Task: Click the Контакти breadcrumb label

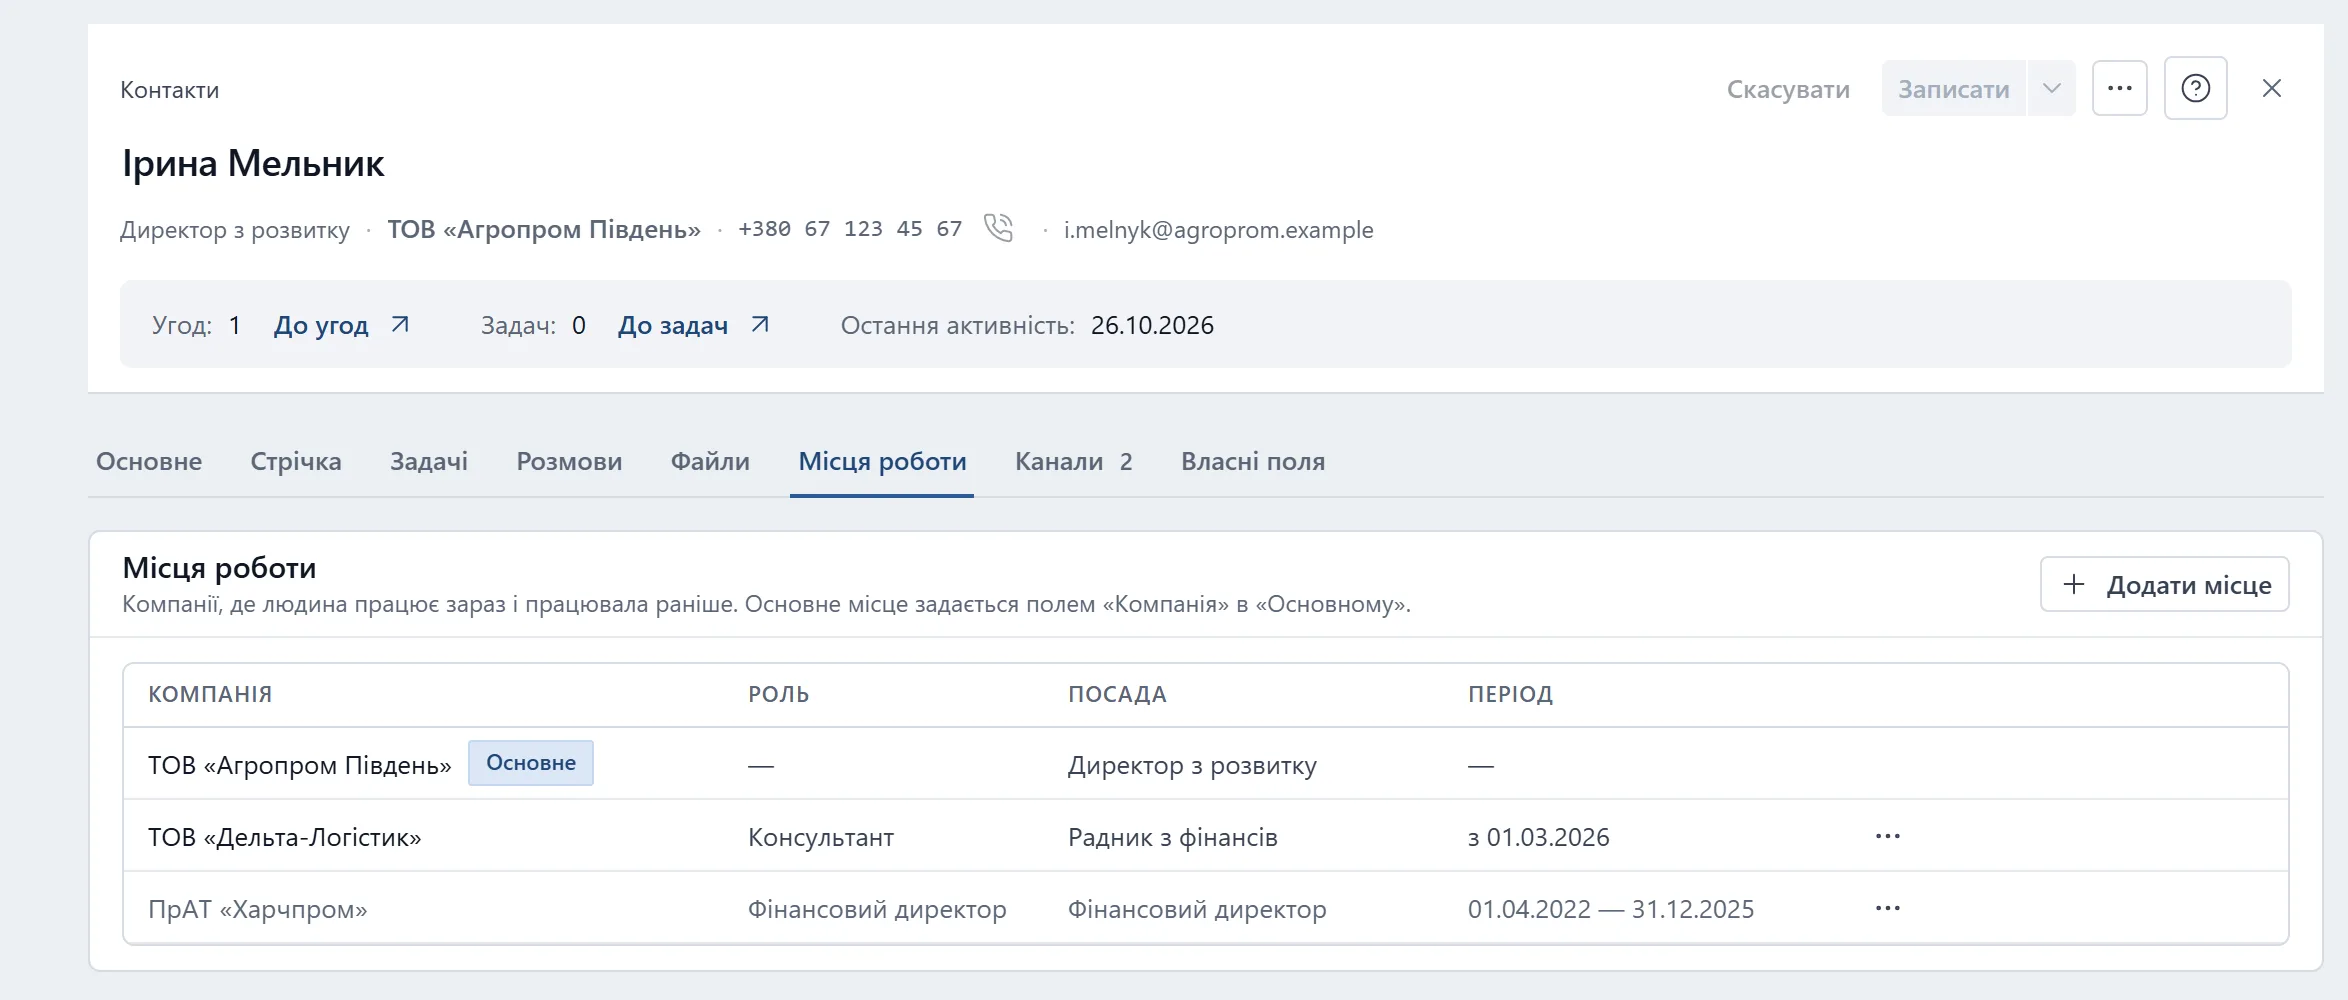Action: pos(169,89)
